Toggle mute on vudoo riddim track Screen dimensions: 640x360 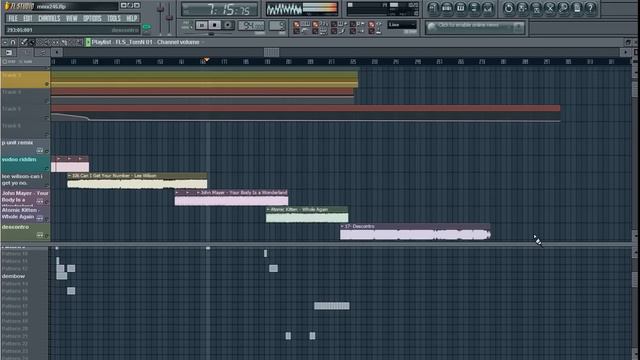(x=47, y=168)
